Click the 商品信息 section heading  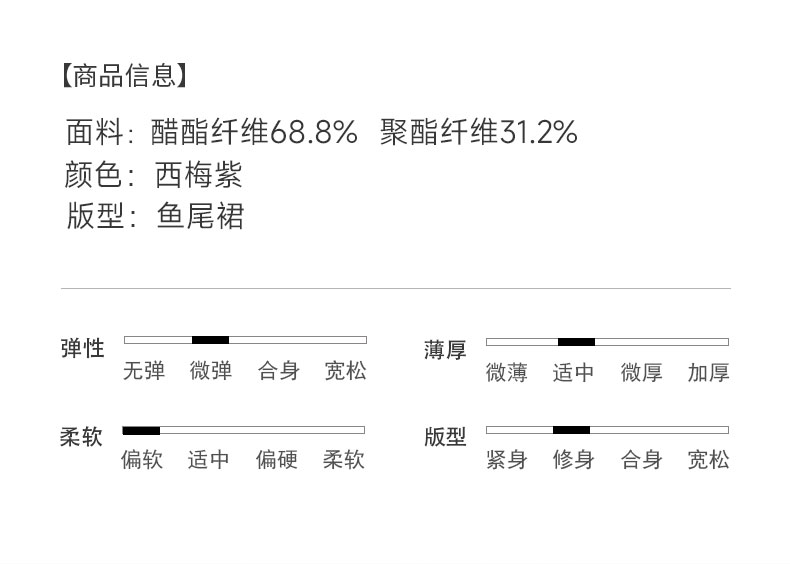coord(123,75)
